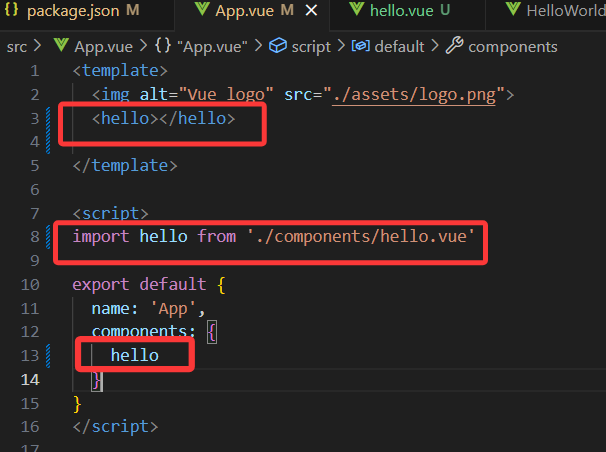This screenshot has height=452, width=606.
Task: Click the M status on App.vue tab
Action: pos(287,10)
